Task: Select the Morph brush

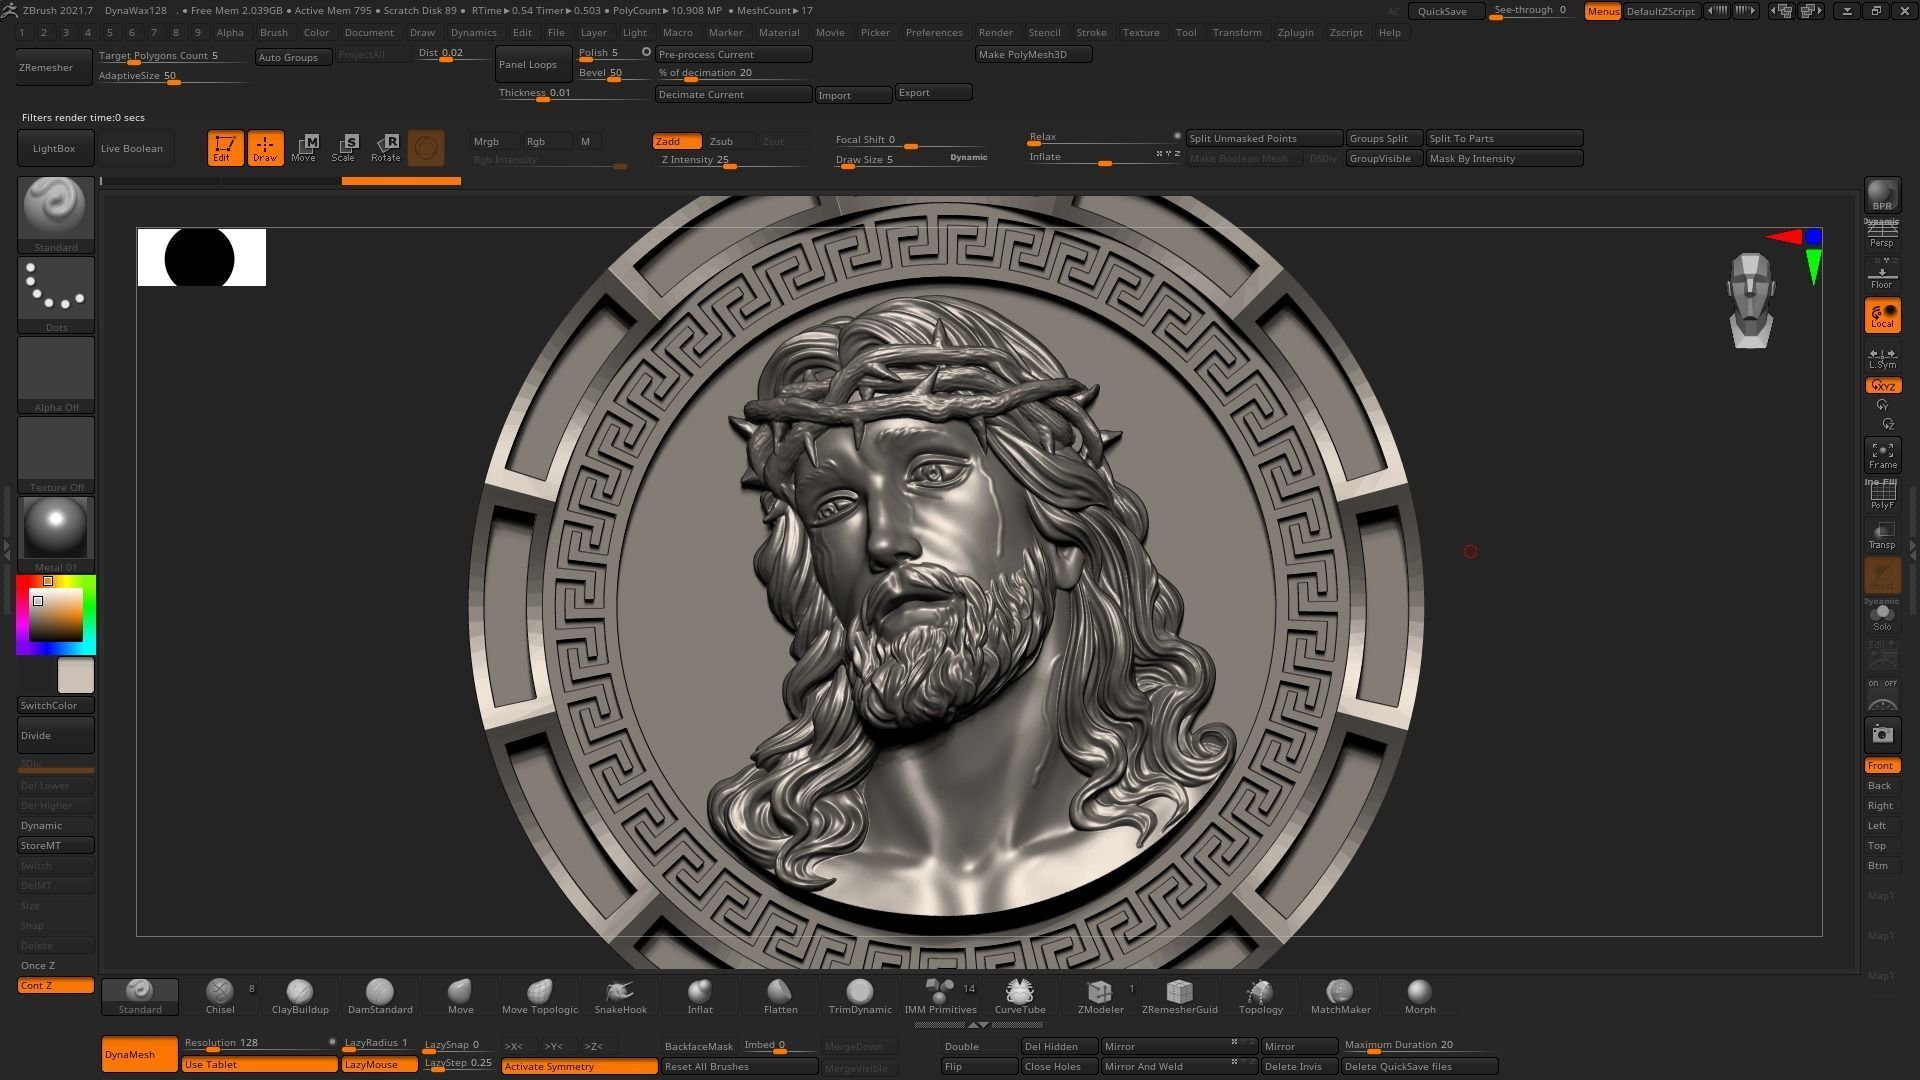Action: (1420, 996)
